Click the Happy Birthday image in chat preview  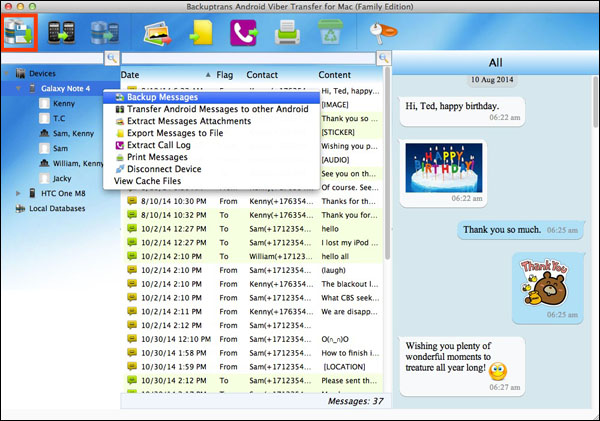click(444, 168)
